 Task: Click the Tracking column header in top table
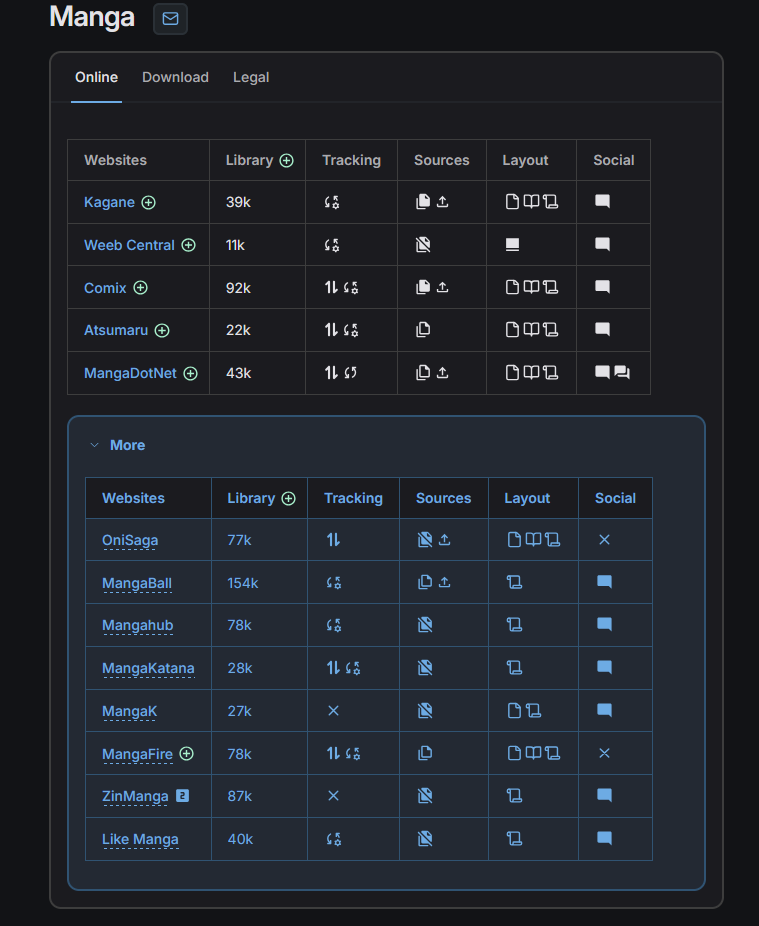click(351, 161)
